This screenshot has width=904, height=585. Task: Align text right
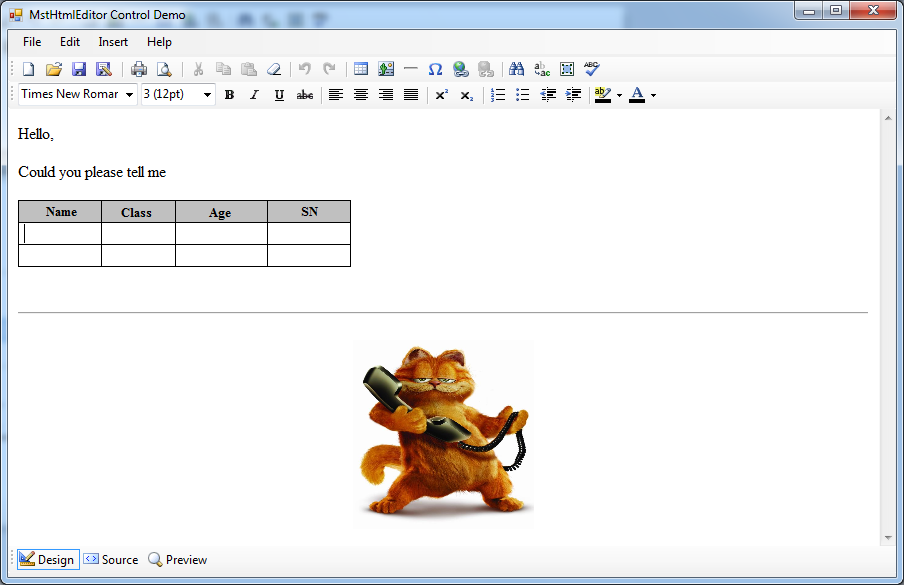pos(386,95)
